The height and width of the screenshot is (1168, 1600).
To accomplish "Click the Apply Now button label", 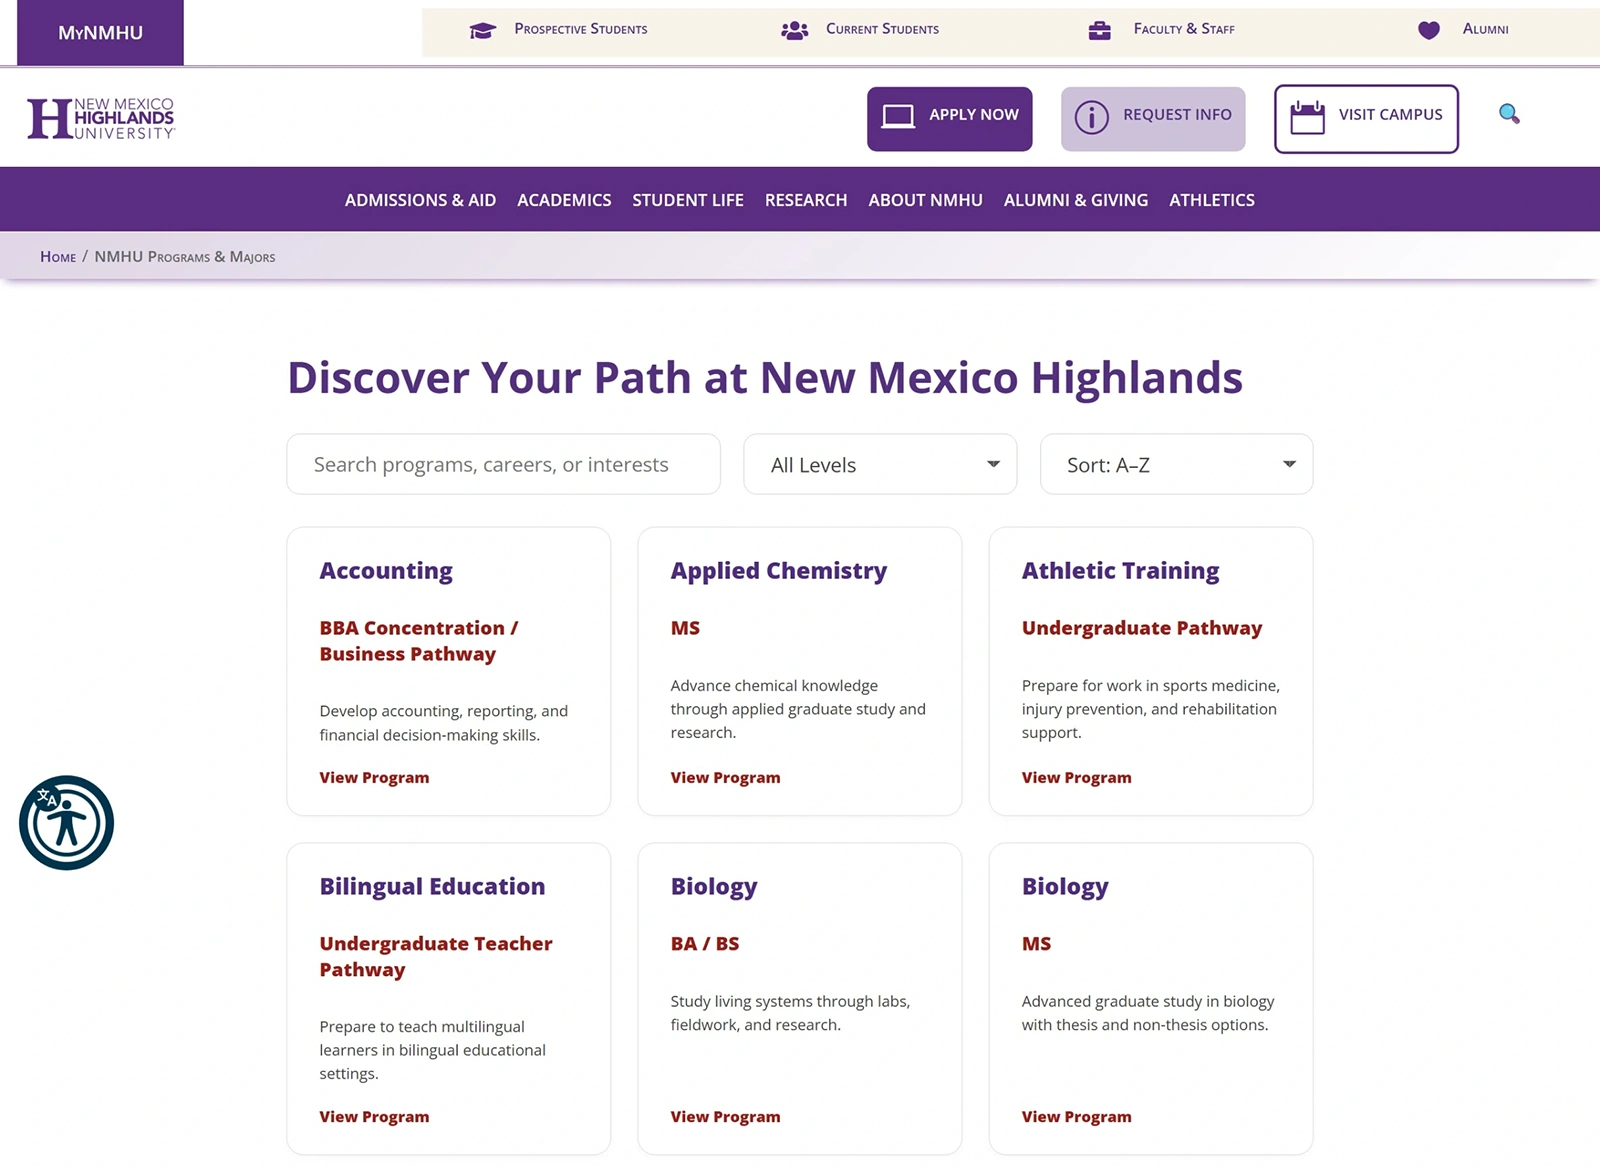I will [x=974, y=115].
